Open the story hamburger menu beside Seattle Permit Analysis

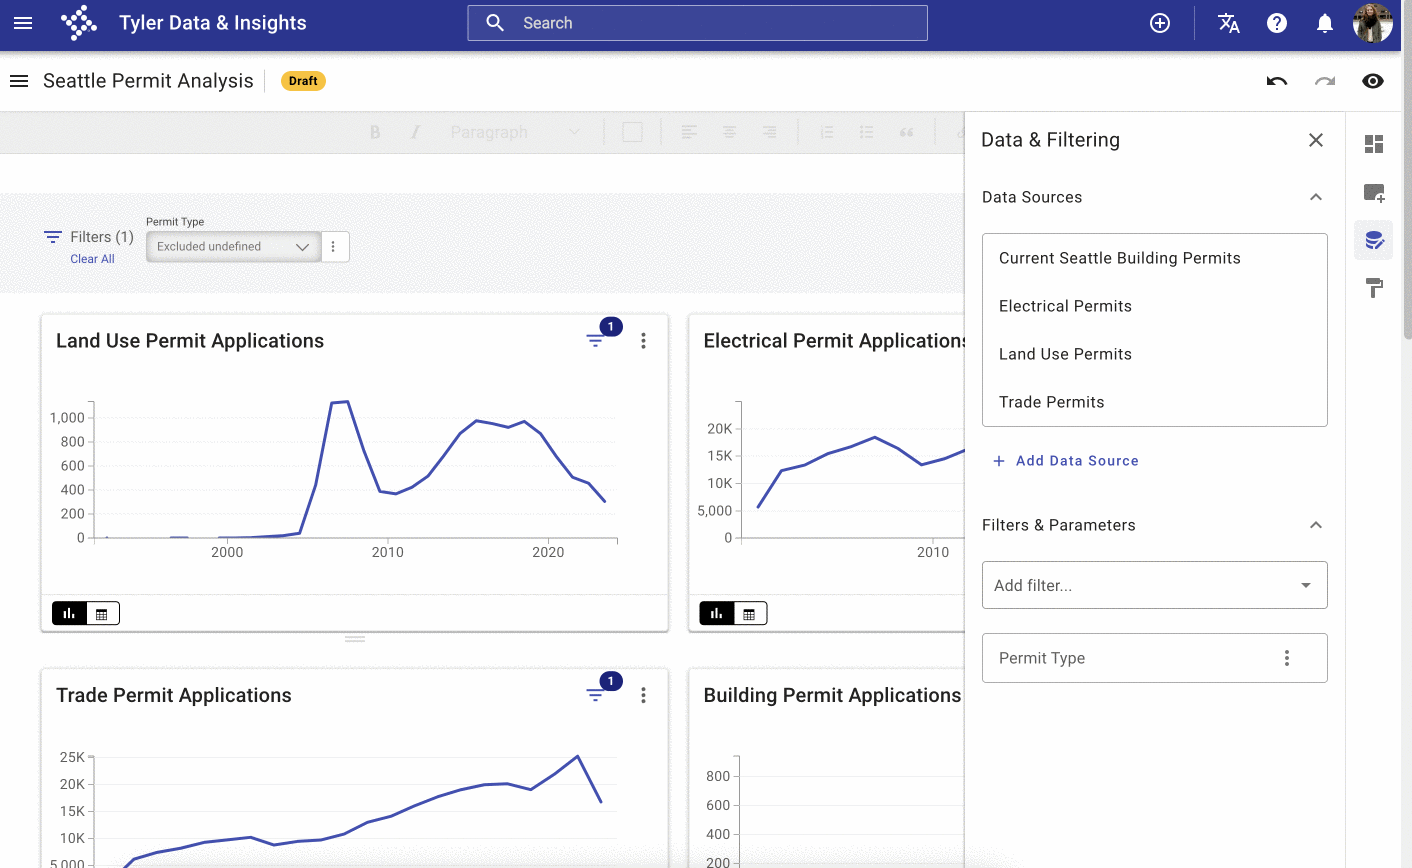(19, 81)
